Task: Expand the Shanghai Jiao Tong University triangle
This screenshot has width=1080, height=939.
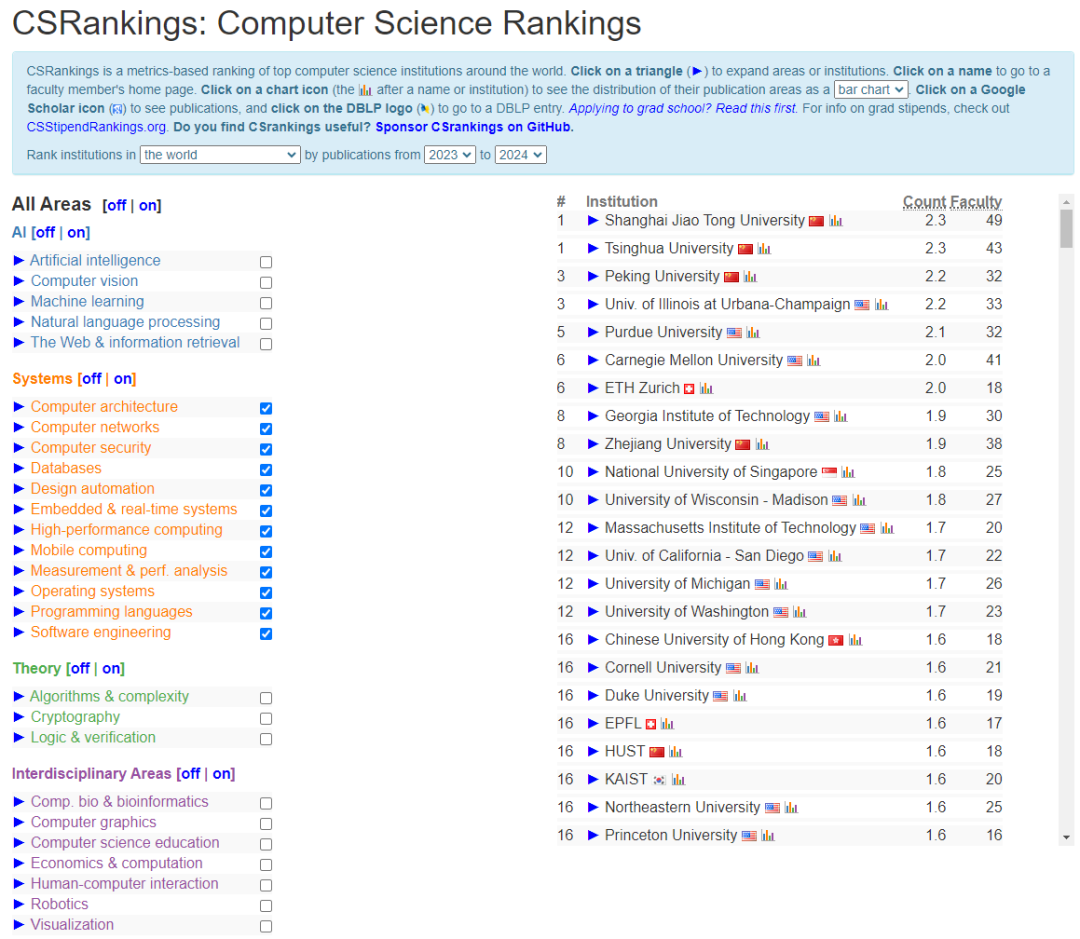Action: tap(593, 220)
